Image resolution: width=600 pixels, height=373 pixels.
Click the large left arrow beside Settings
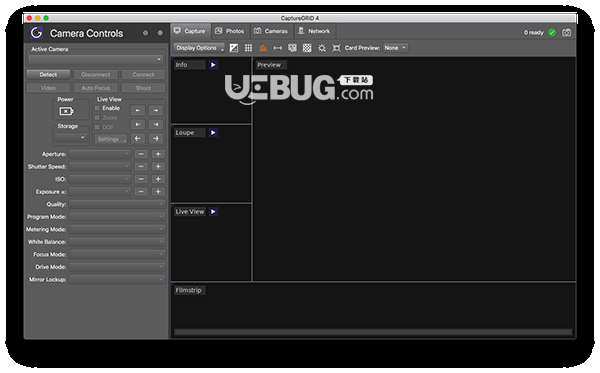pyautogui.click(x=138, y=138)
